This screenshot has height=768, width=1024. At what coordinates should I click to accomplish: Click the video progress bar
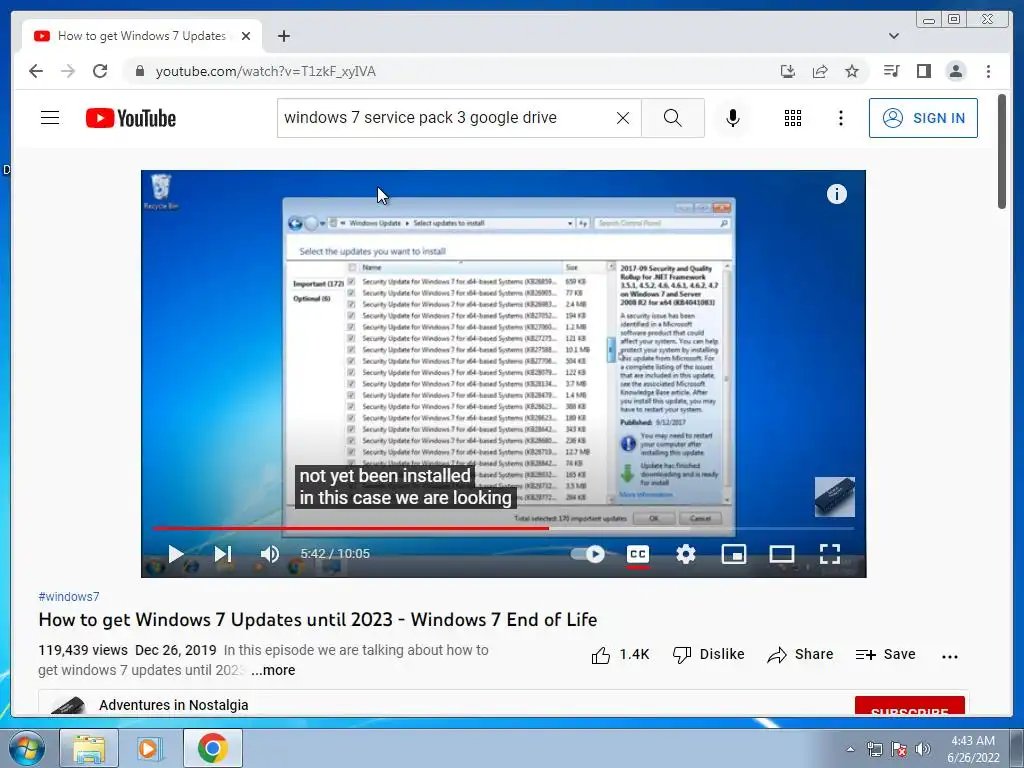[x=503, y=528]
